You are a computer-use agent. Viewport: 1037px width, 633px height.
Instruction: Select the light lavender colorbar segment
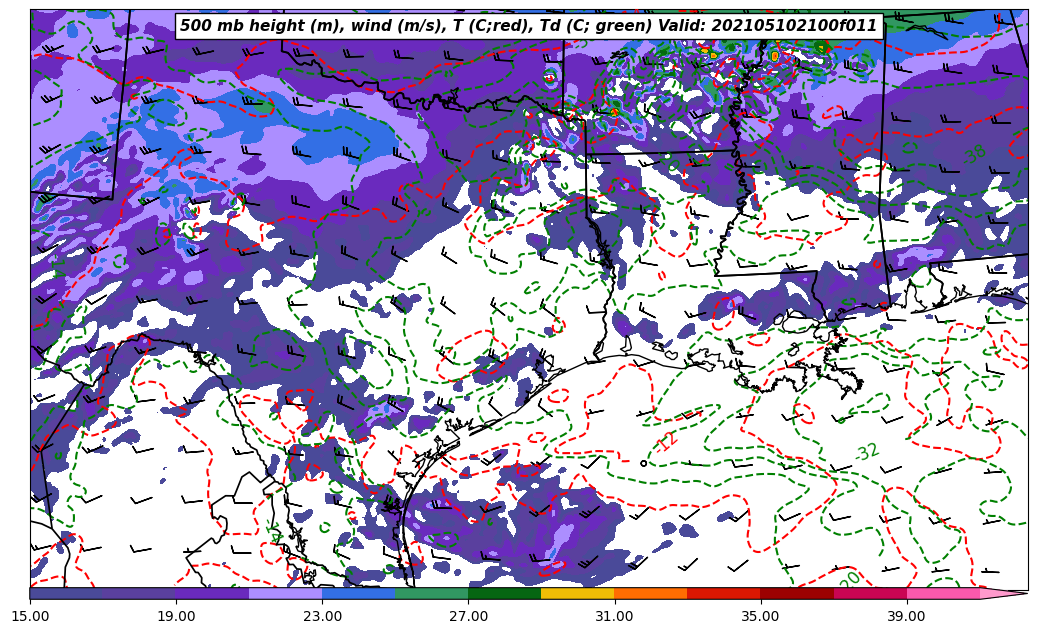tap(285, 593)
